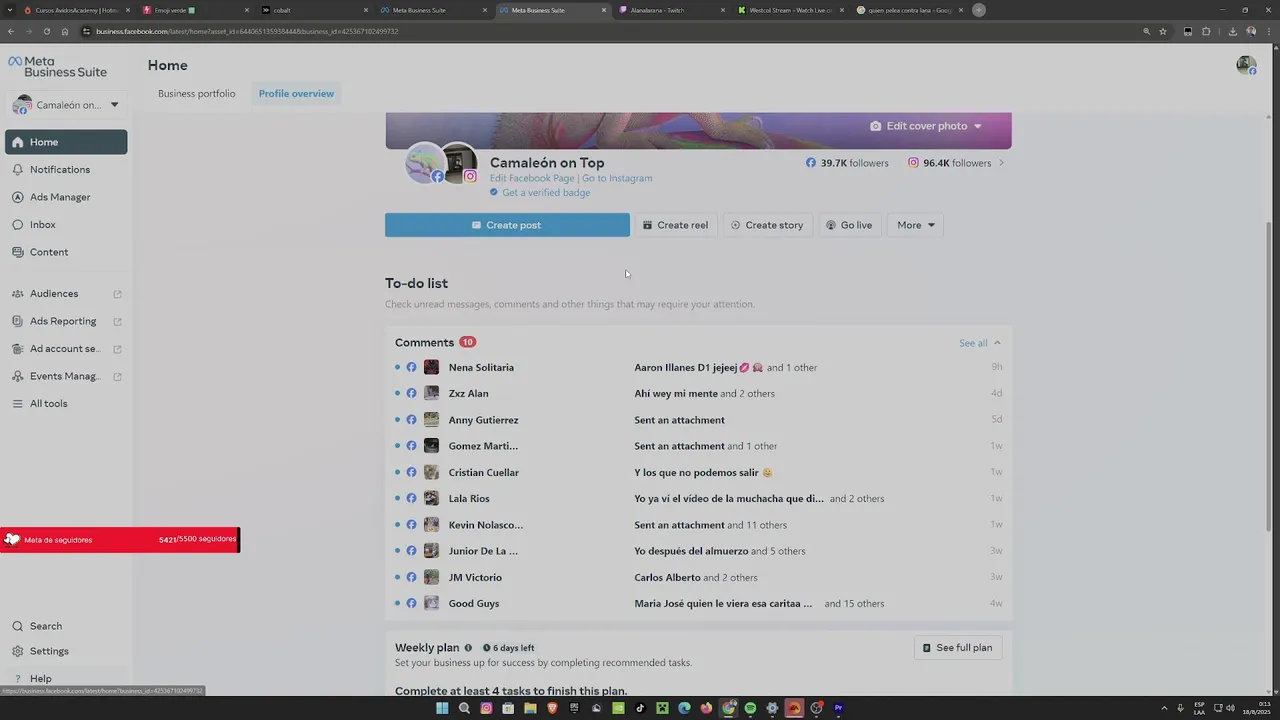
Task: Click the Create post button
Action: 507,225
